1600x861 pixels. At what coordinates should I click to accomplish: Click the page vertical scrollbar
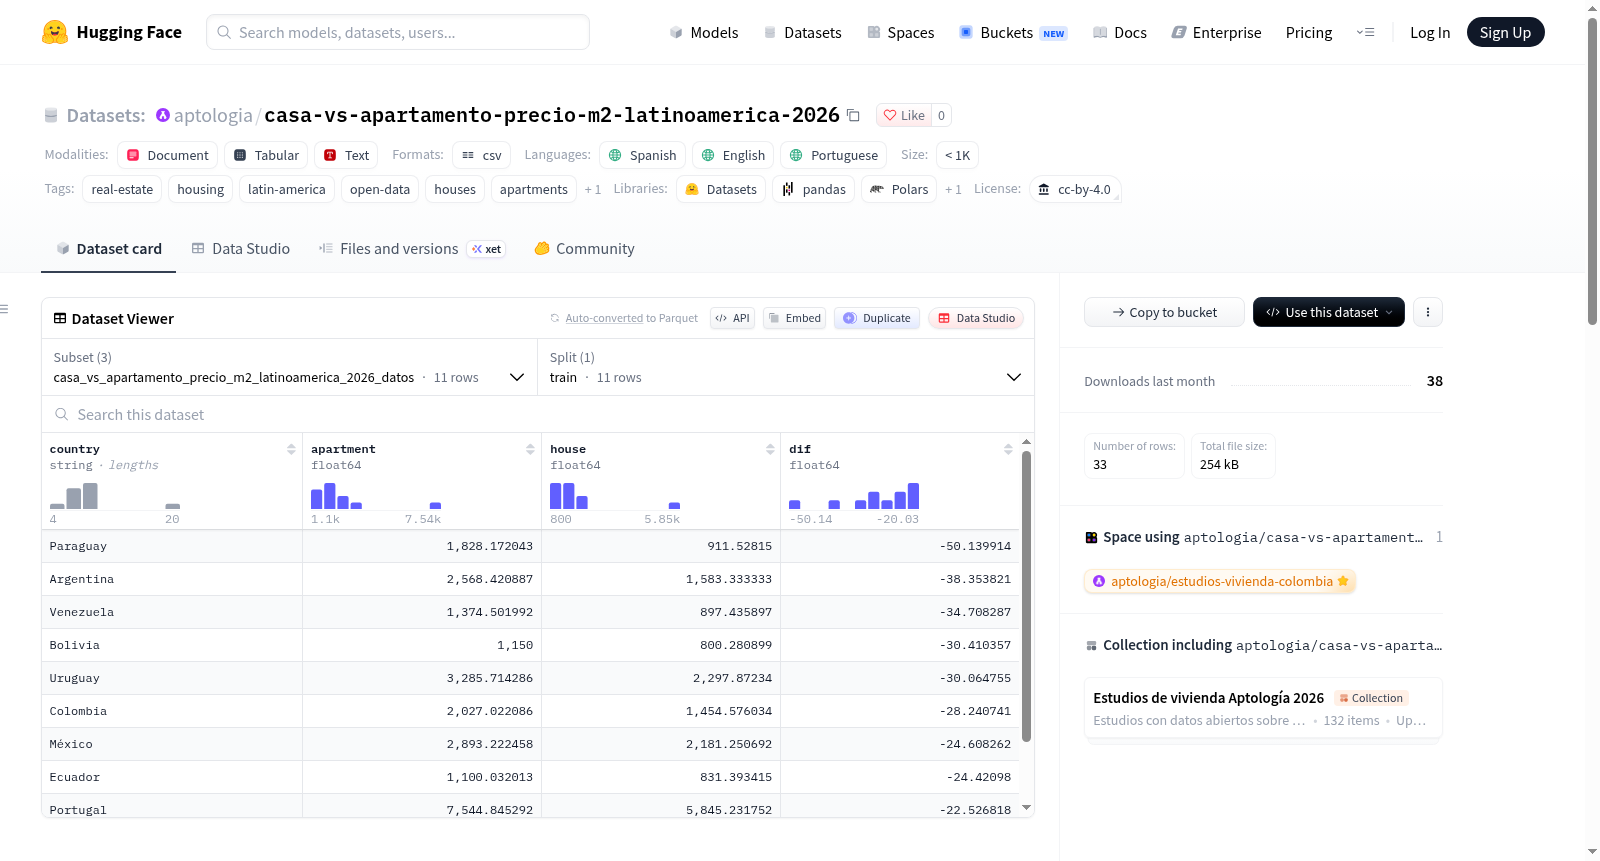(x=1592, y=170)
